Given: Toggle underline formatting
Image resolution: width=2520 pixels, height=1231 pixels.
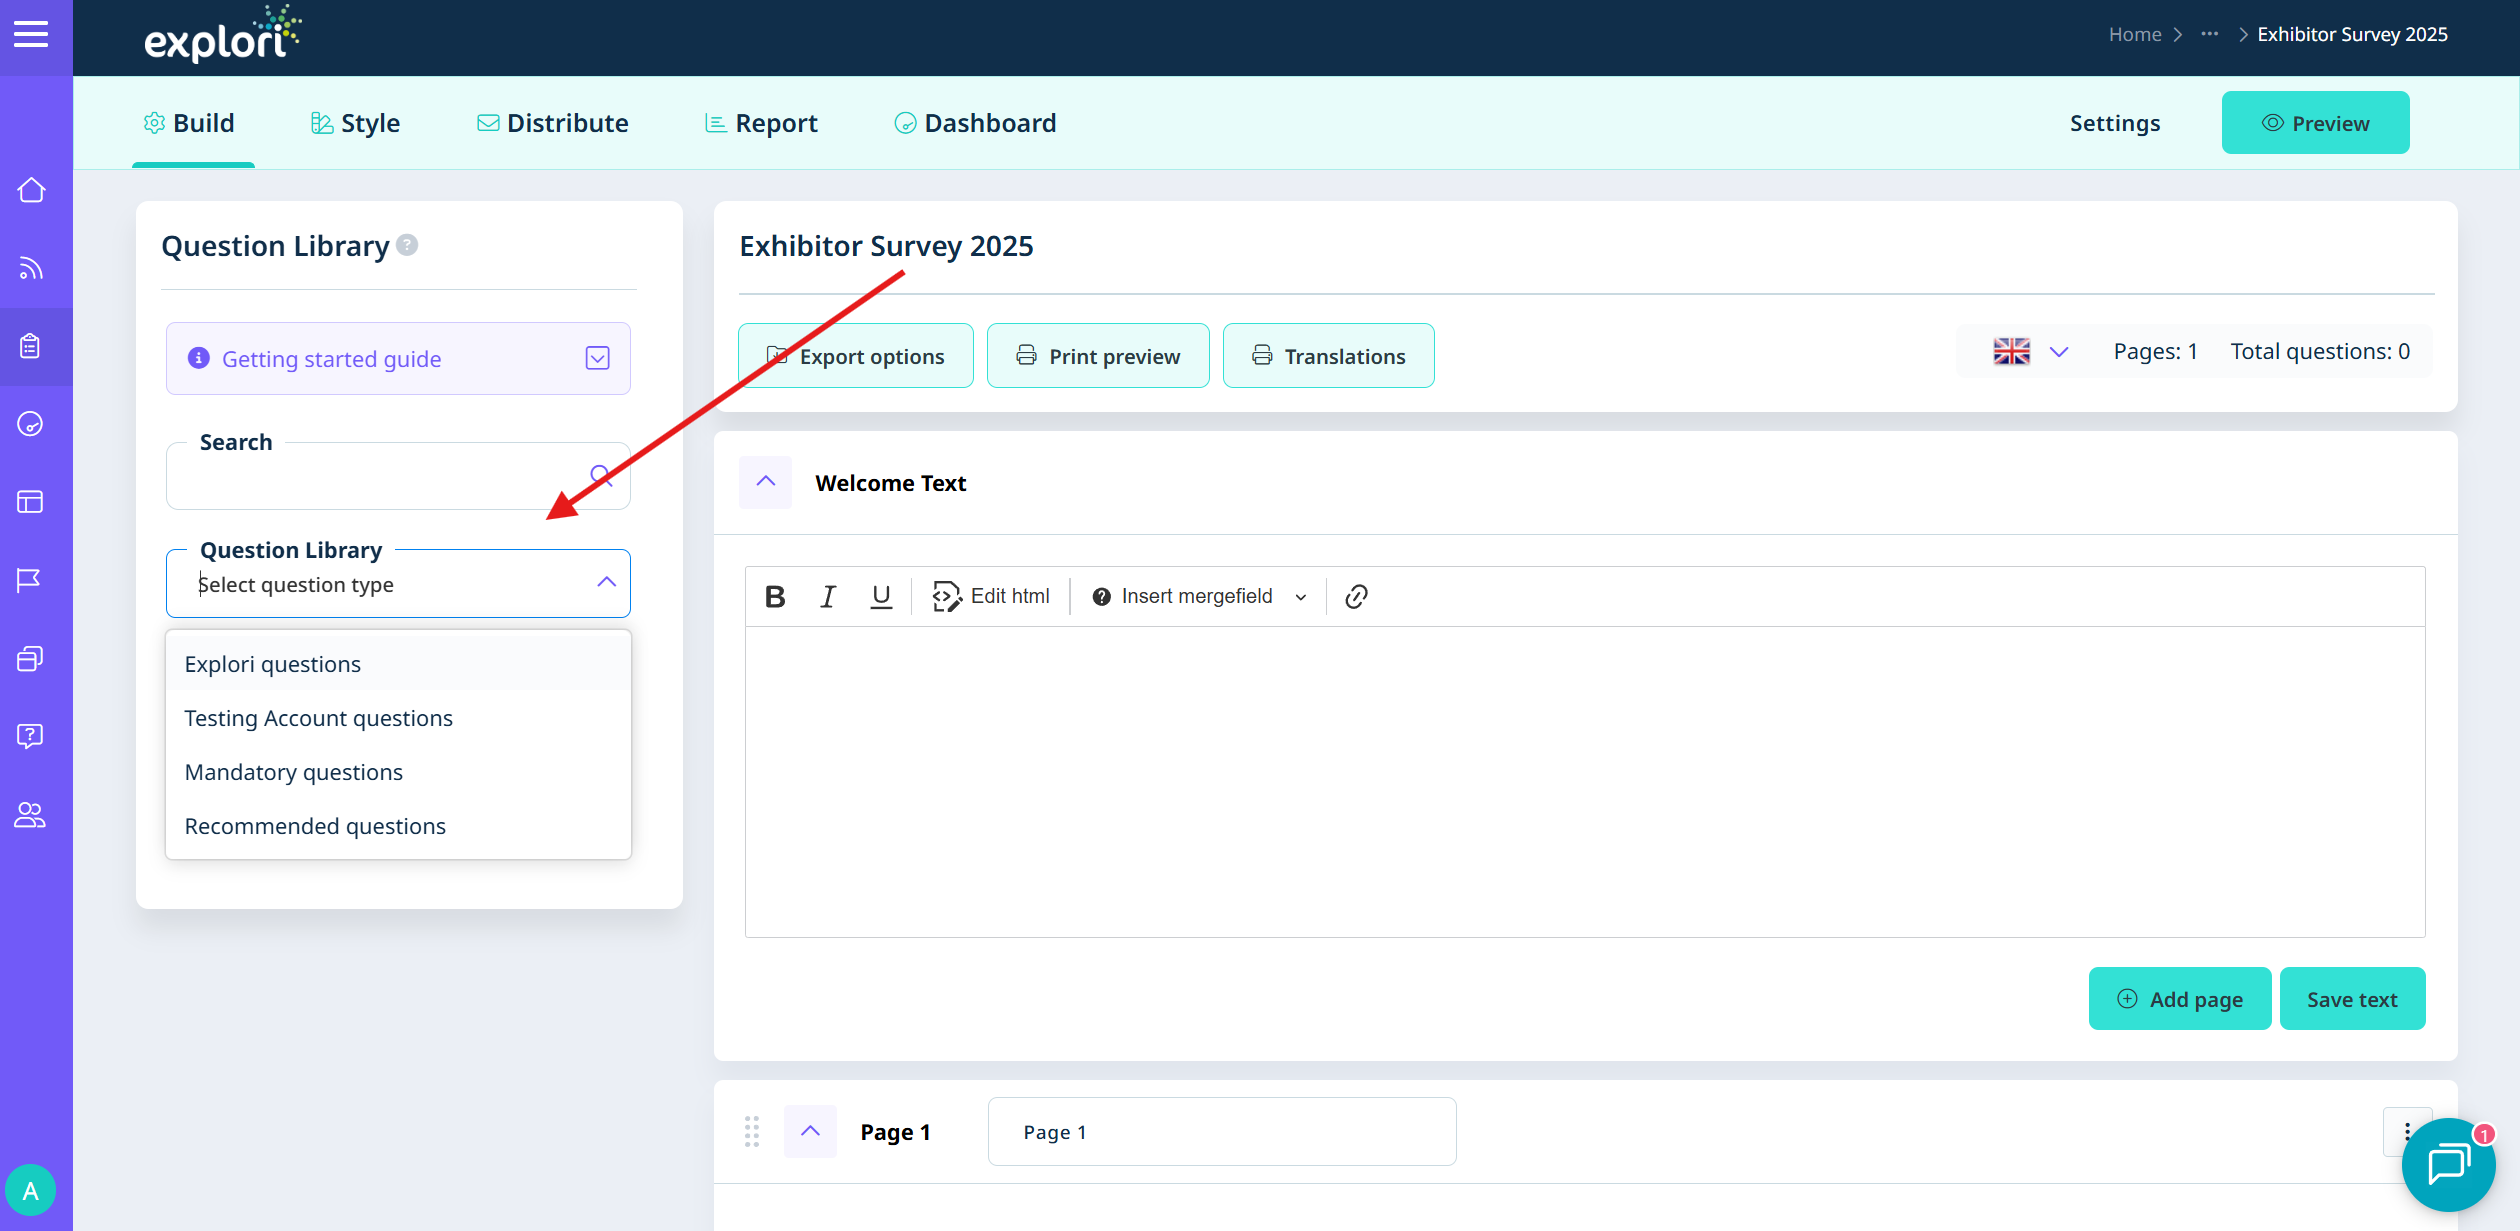Looking at the screenshot, I should click(881, 597).
